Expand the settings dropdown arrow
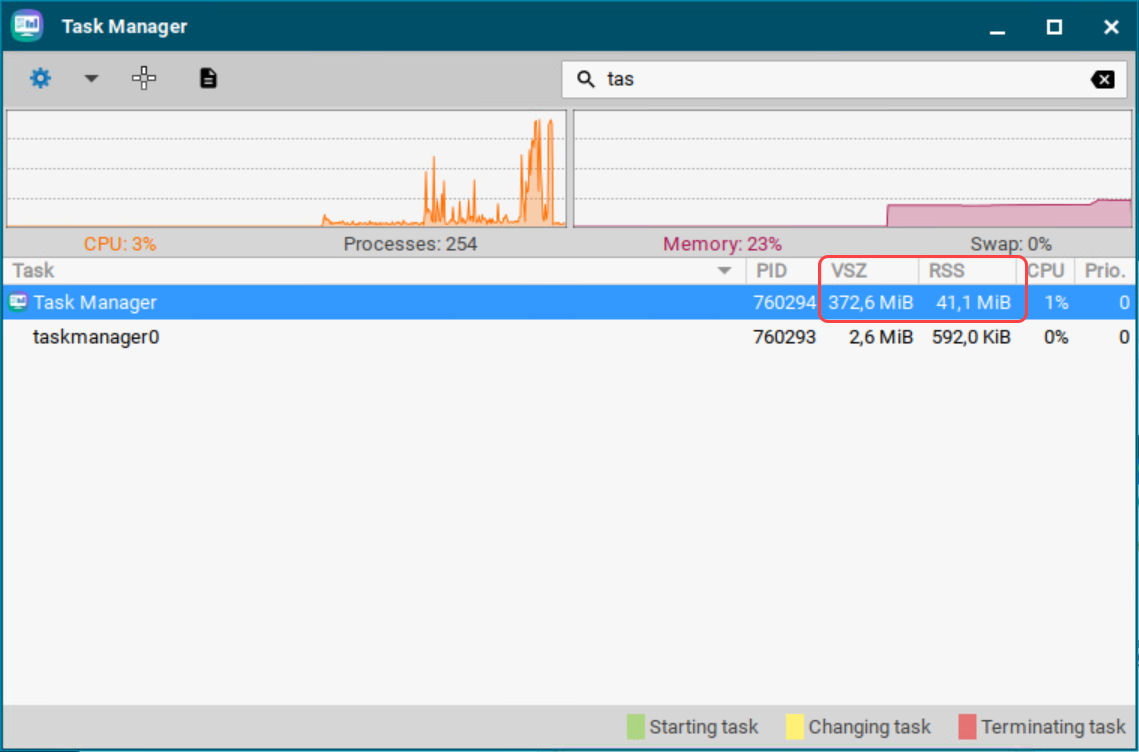 tap(91, 78)
